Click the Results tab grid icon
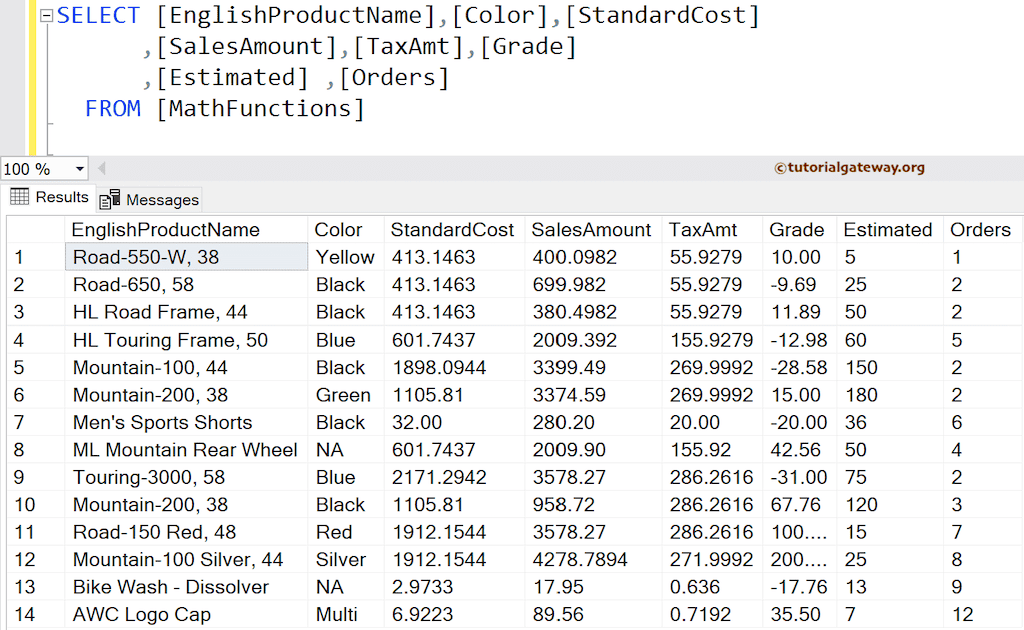Screen dimensions: 1024x630 pos(20,197)
